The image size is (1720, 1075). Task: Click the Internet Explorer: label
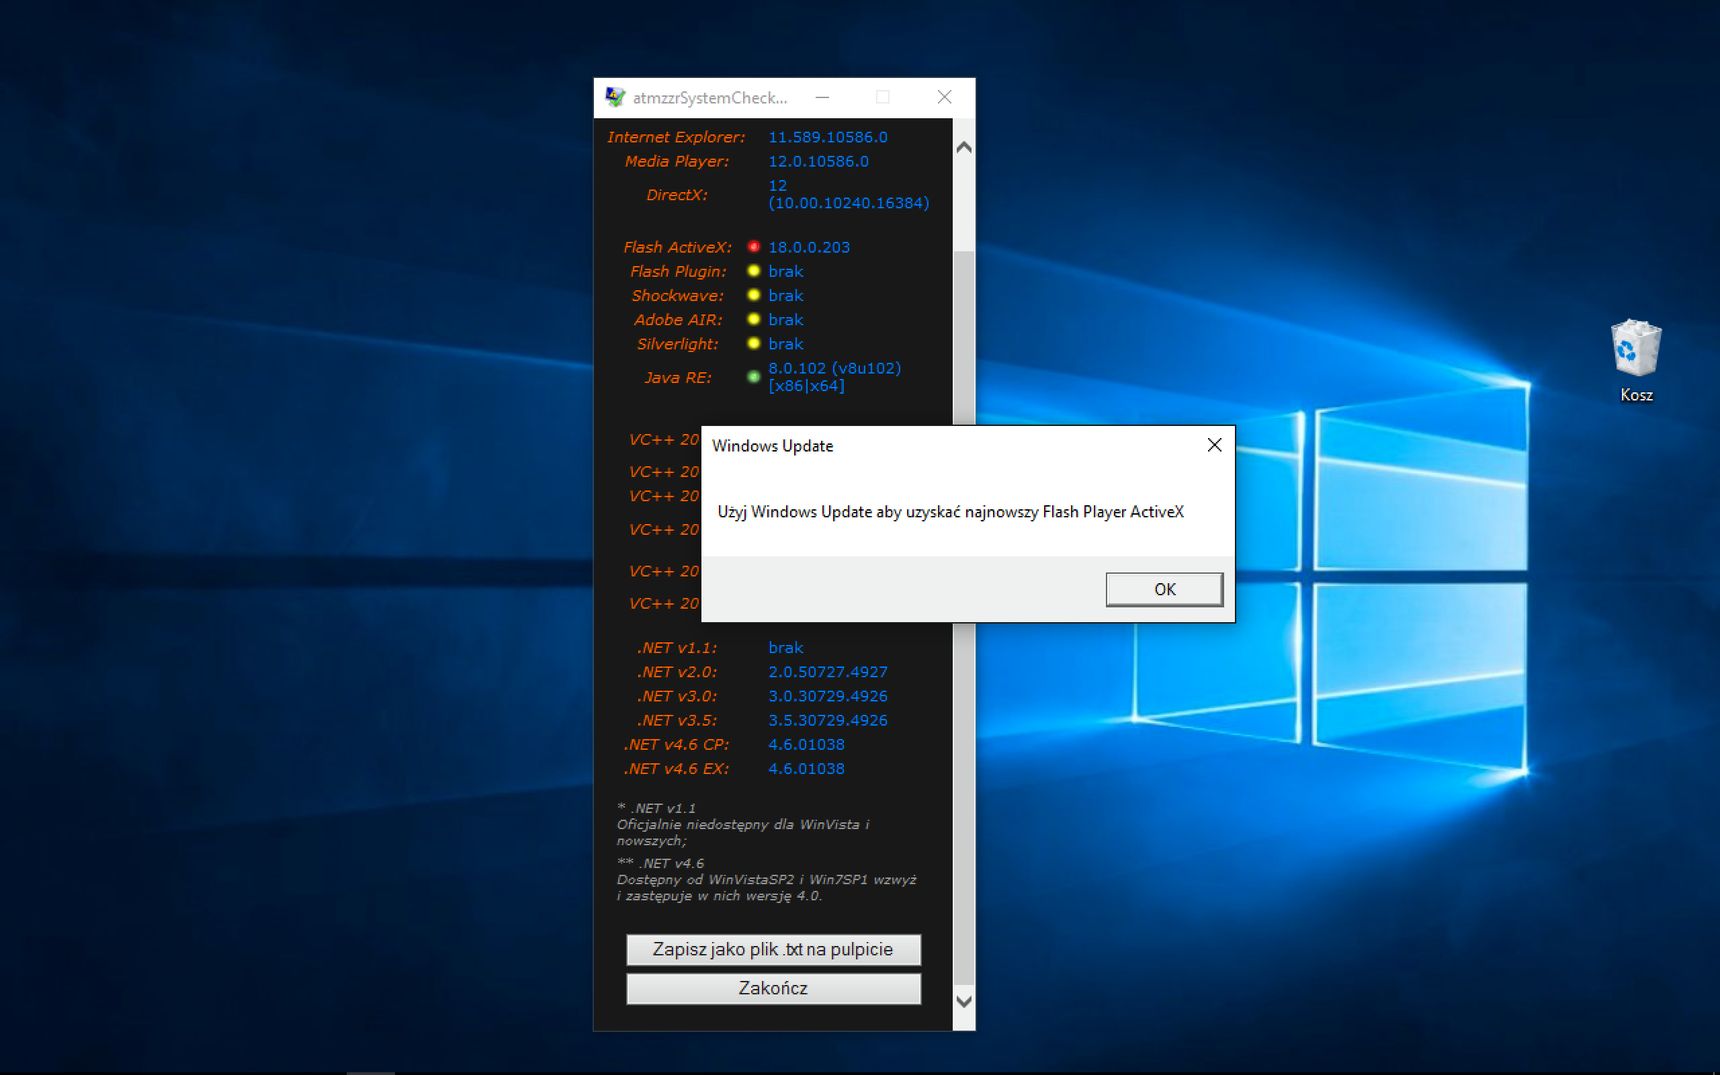point(676,137)
